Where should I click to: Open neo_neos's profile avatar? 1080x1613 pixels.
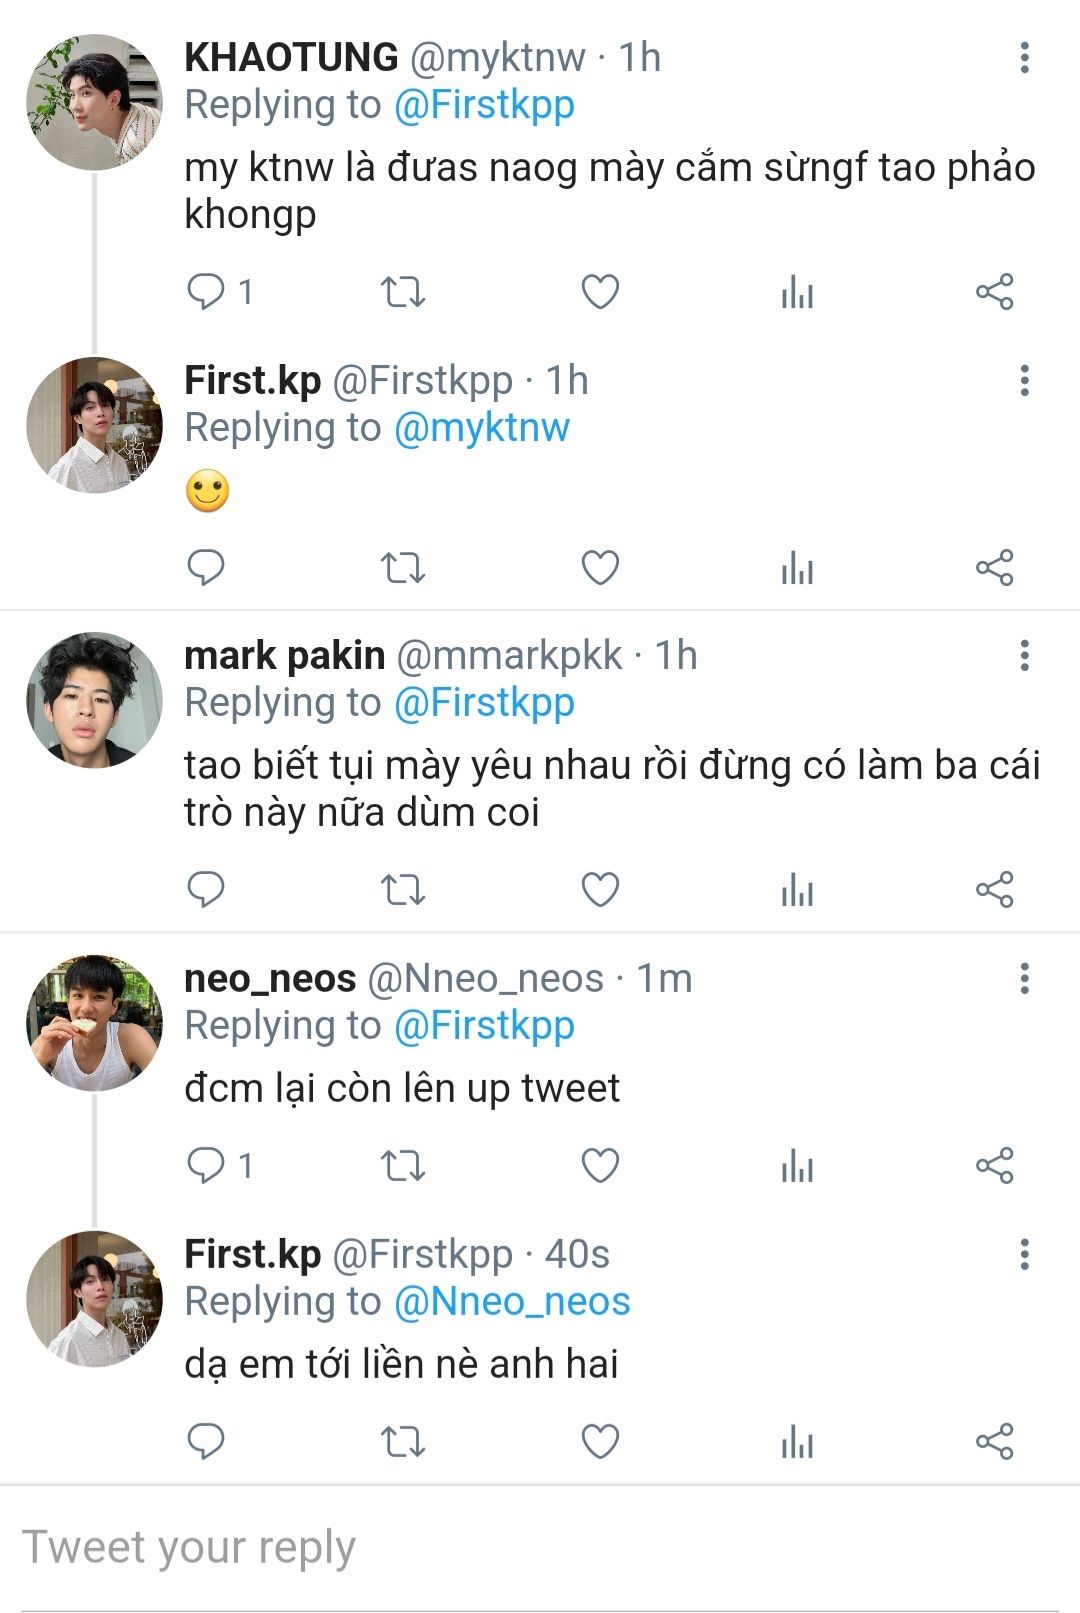[x=94, y=1023]
